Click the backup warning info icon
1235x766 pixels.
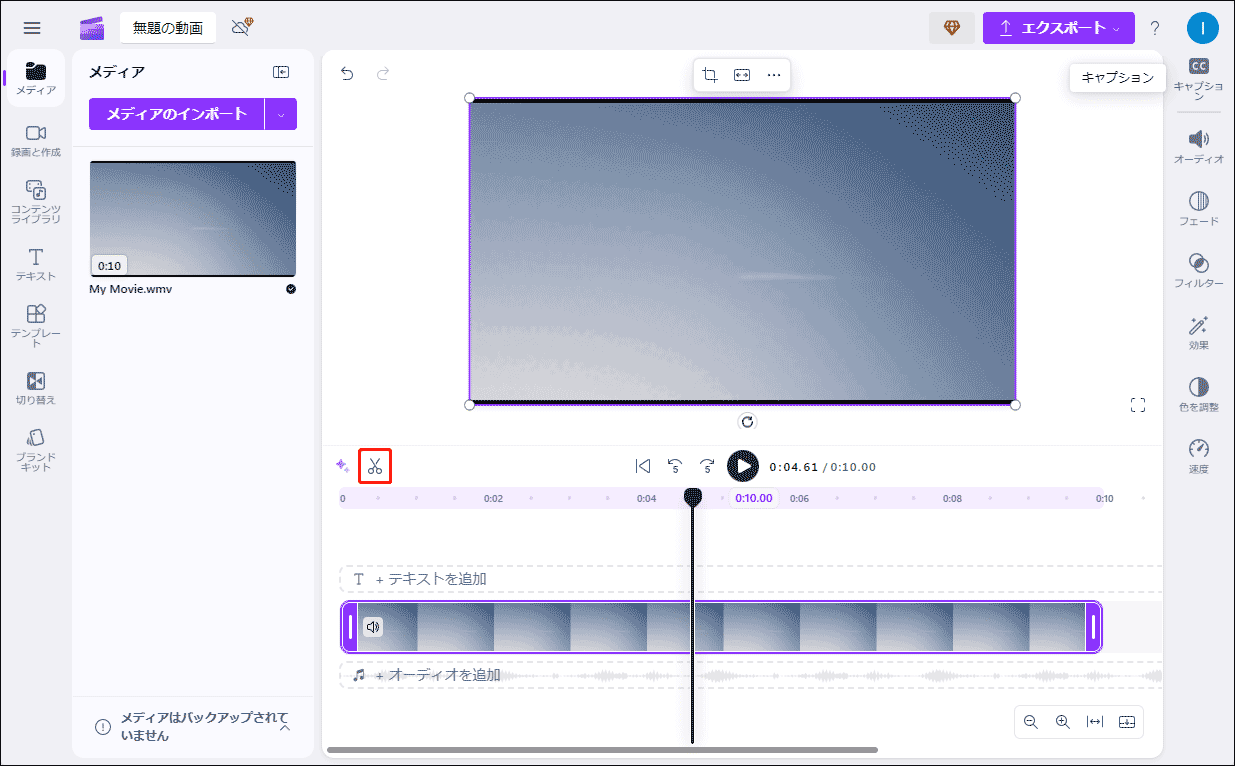click(x=103, y=727)
